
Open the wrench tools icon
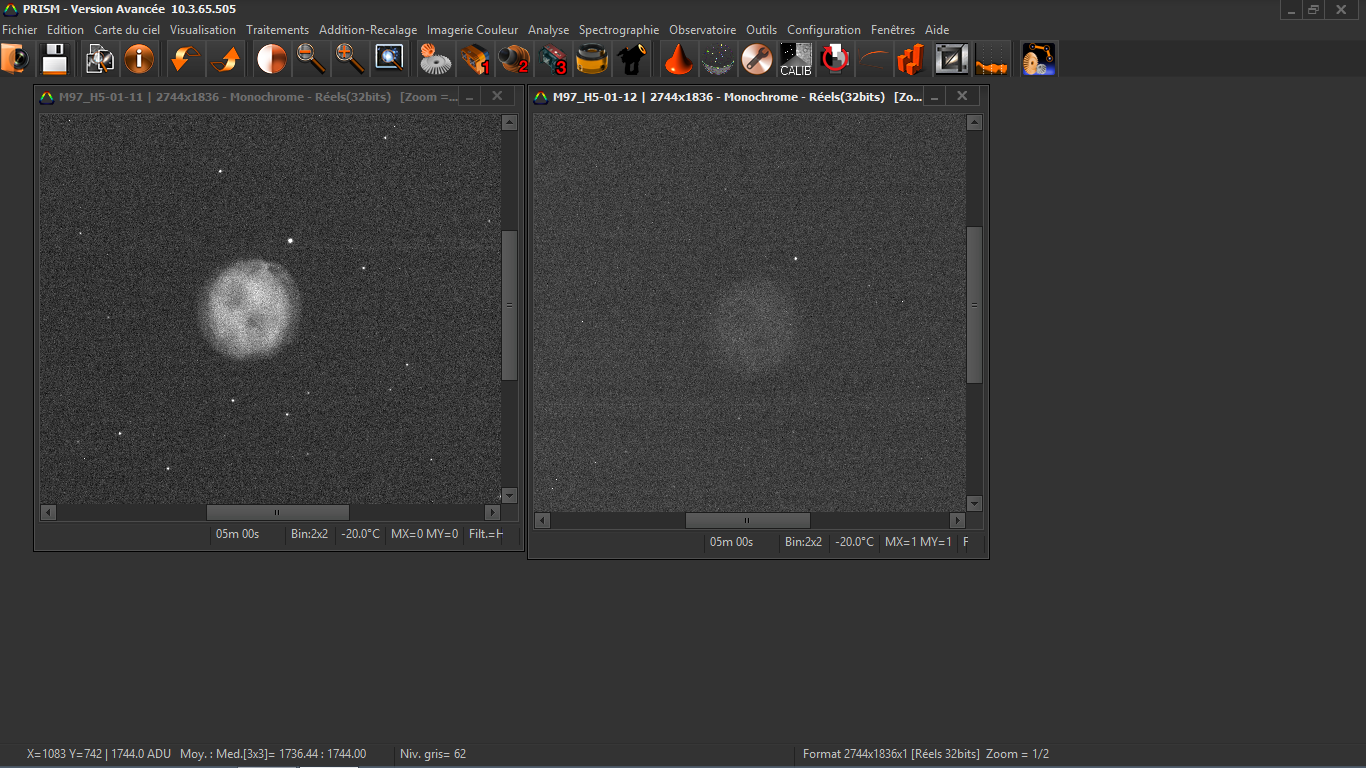click(757, 60)
